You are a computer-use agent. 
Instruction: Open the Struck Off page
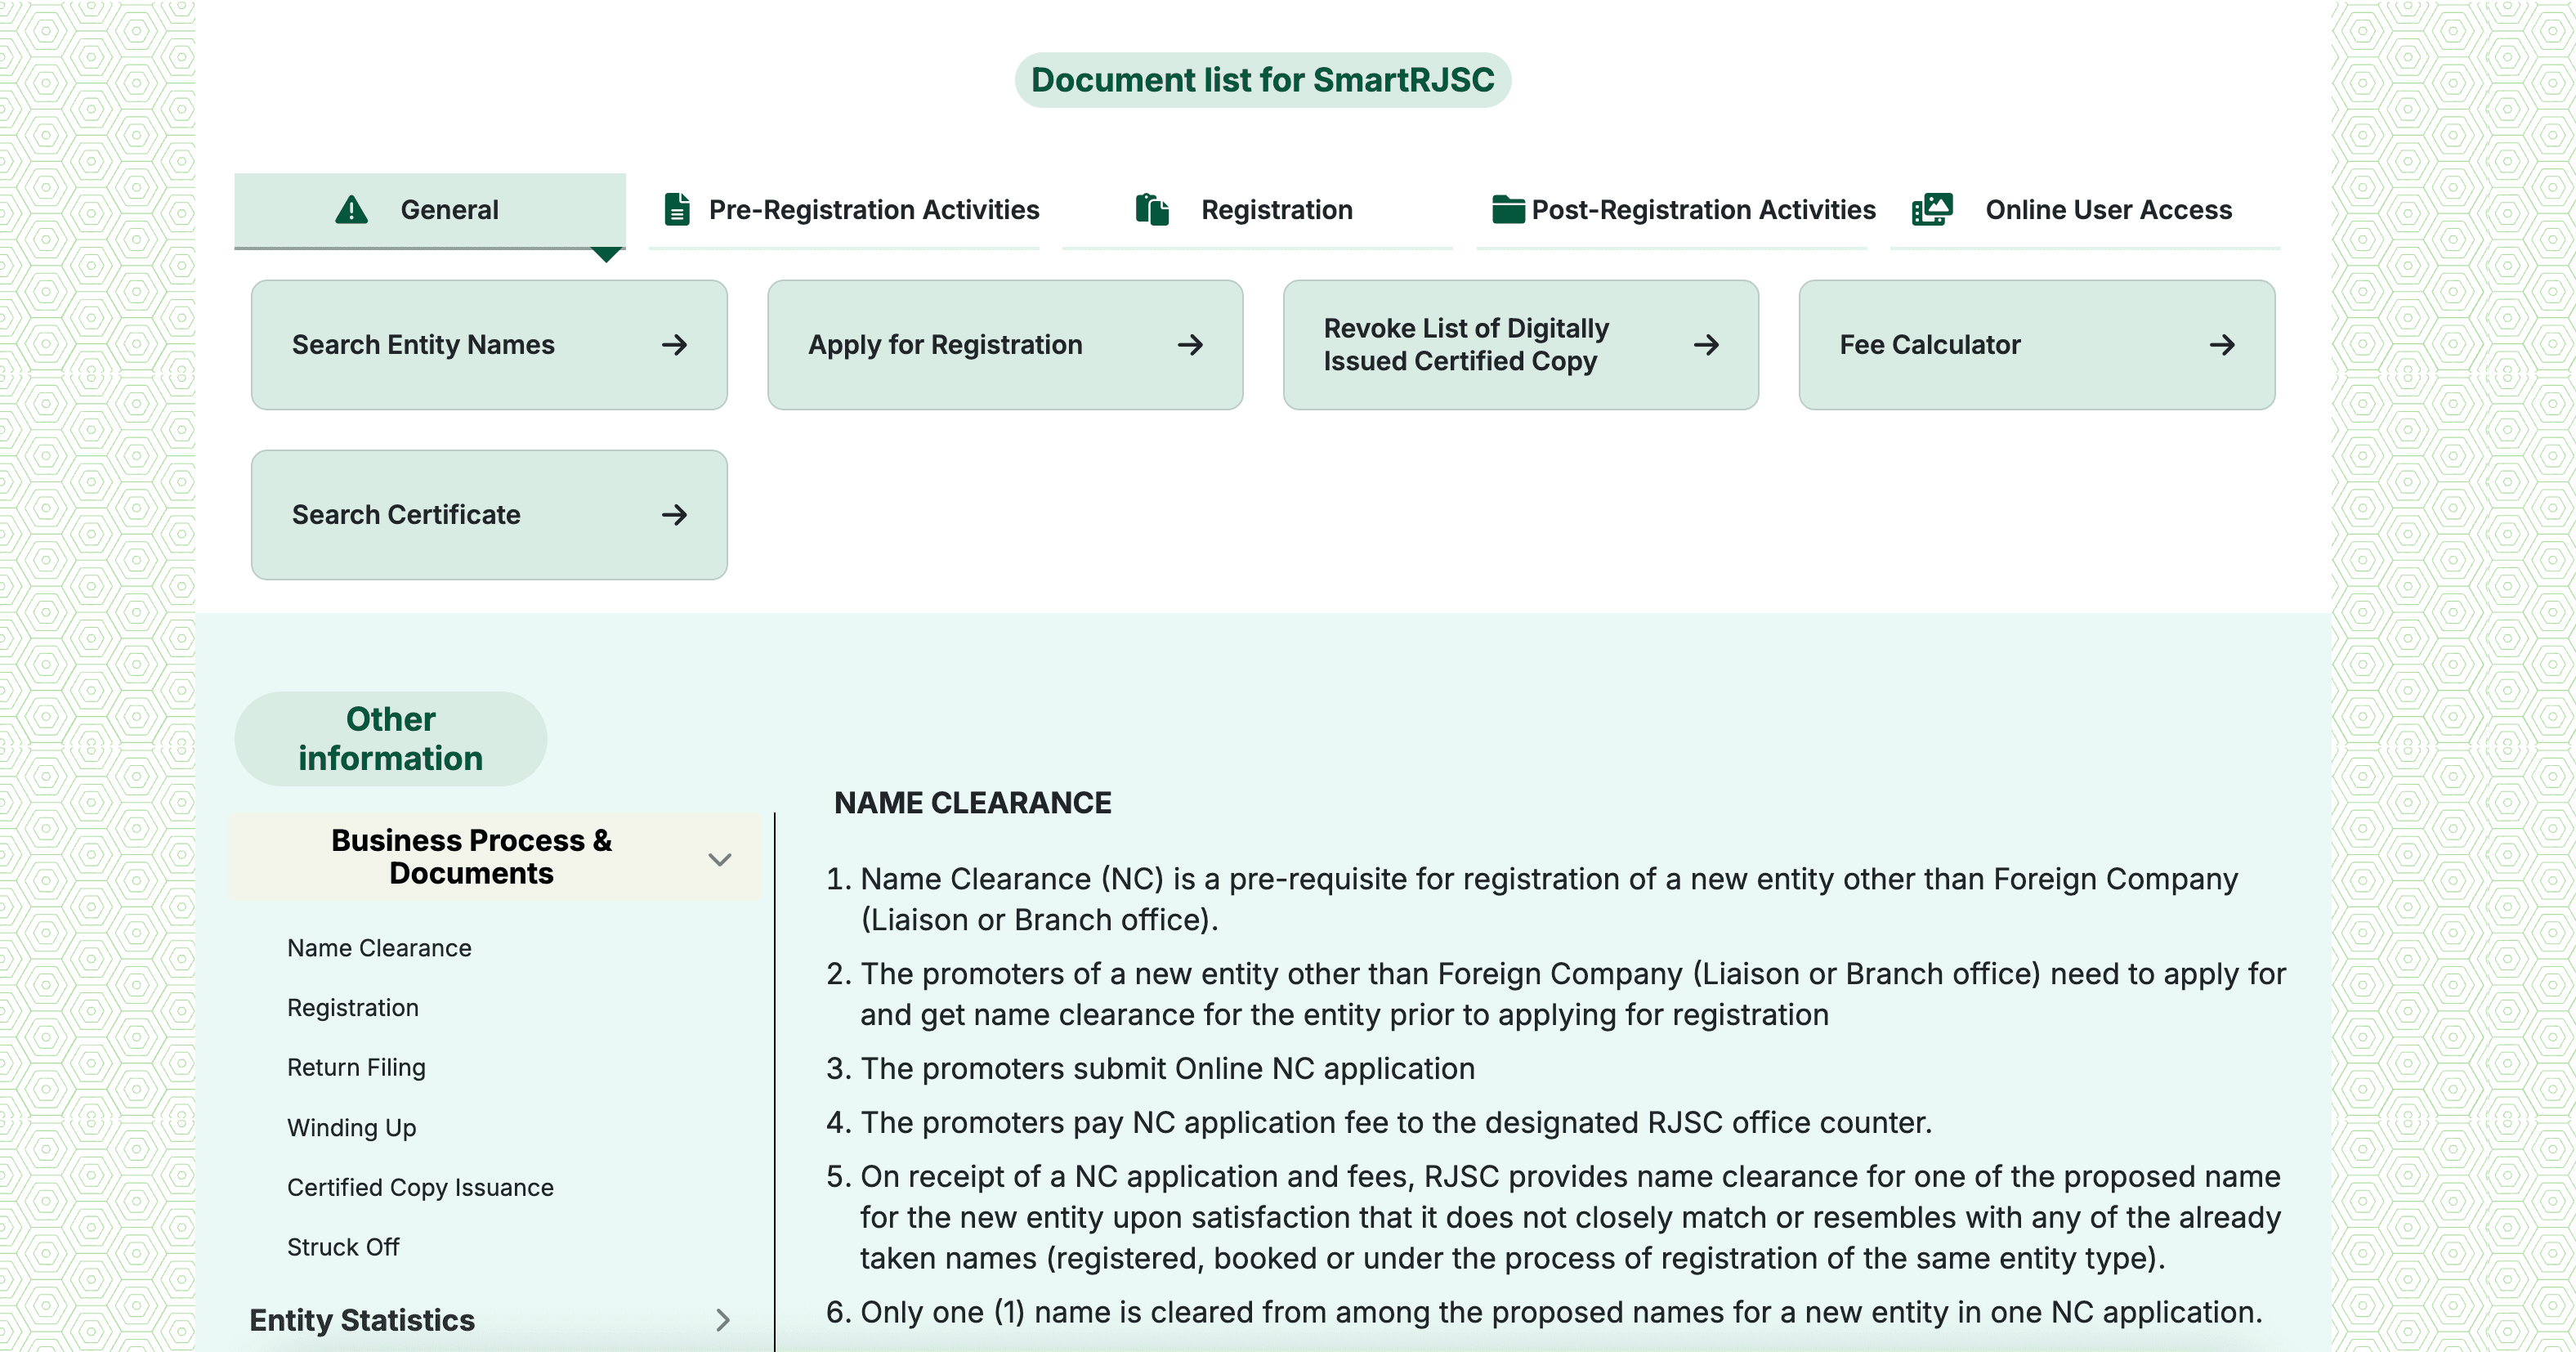(343, 1247)
